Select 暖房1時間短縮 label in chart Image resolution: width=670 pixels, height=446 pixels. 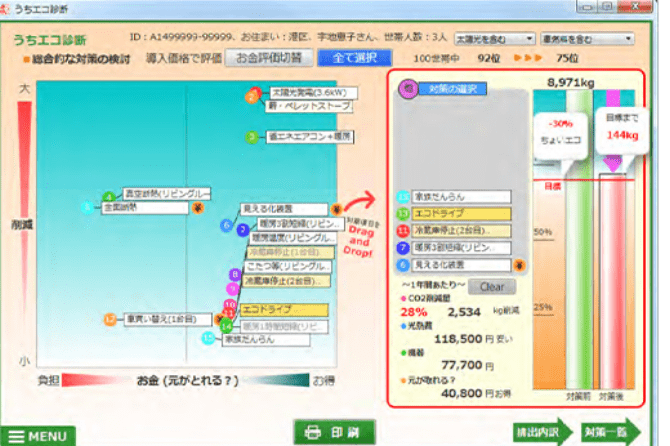pos(284,327)
